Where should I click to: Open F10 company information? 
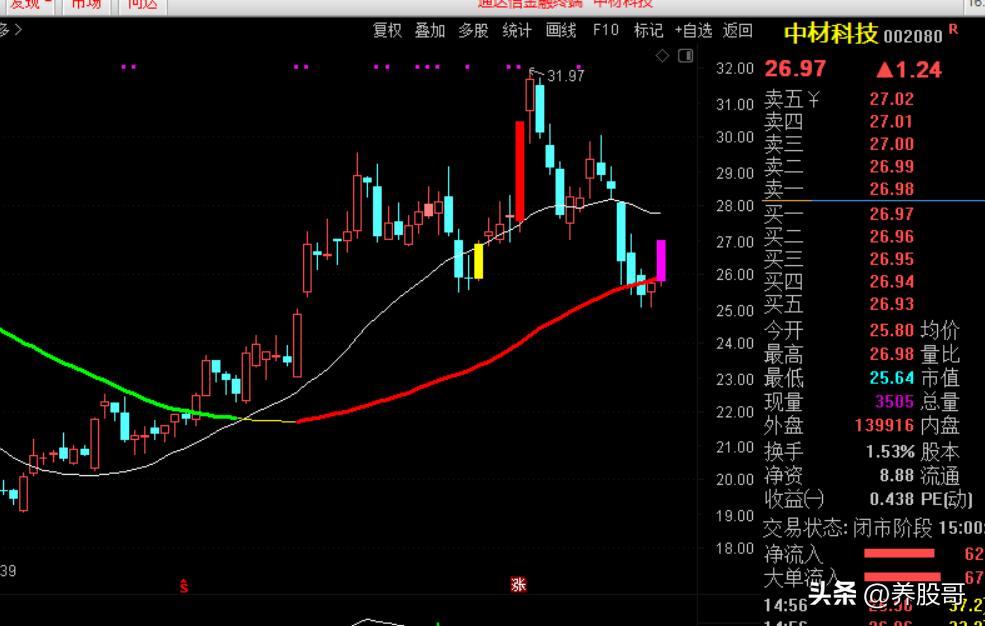click(x=606, y=30)
